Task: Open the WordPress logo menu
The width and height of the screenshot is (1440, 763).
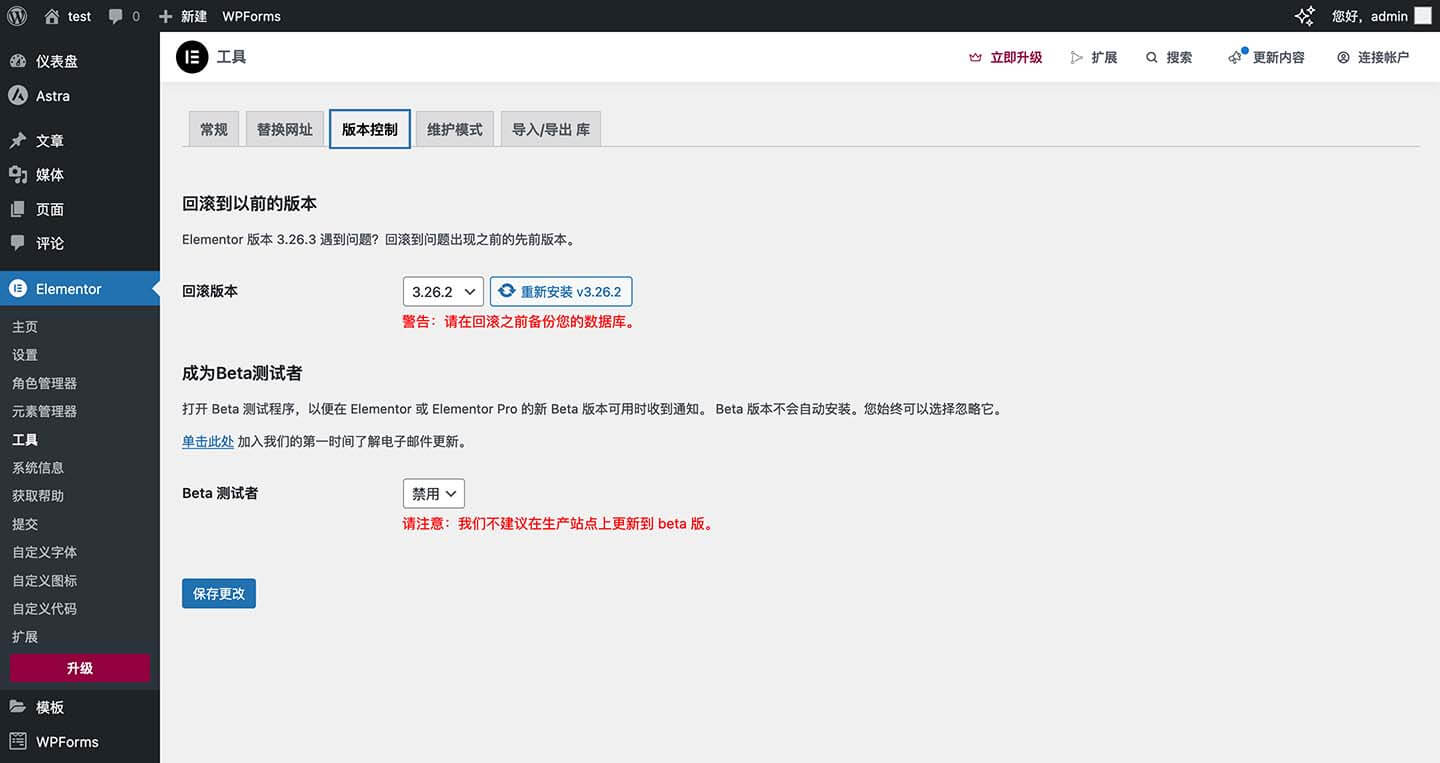Action: [17, 16]
